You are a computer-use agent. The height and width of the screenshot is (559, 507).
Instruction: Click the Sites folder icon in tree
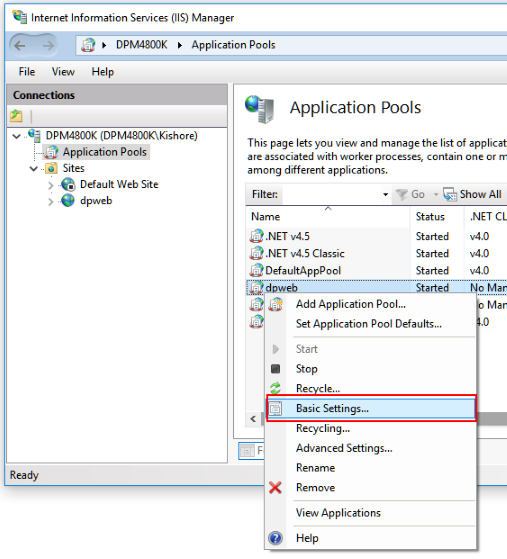(51, 168)
